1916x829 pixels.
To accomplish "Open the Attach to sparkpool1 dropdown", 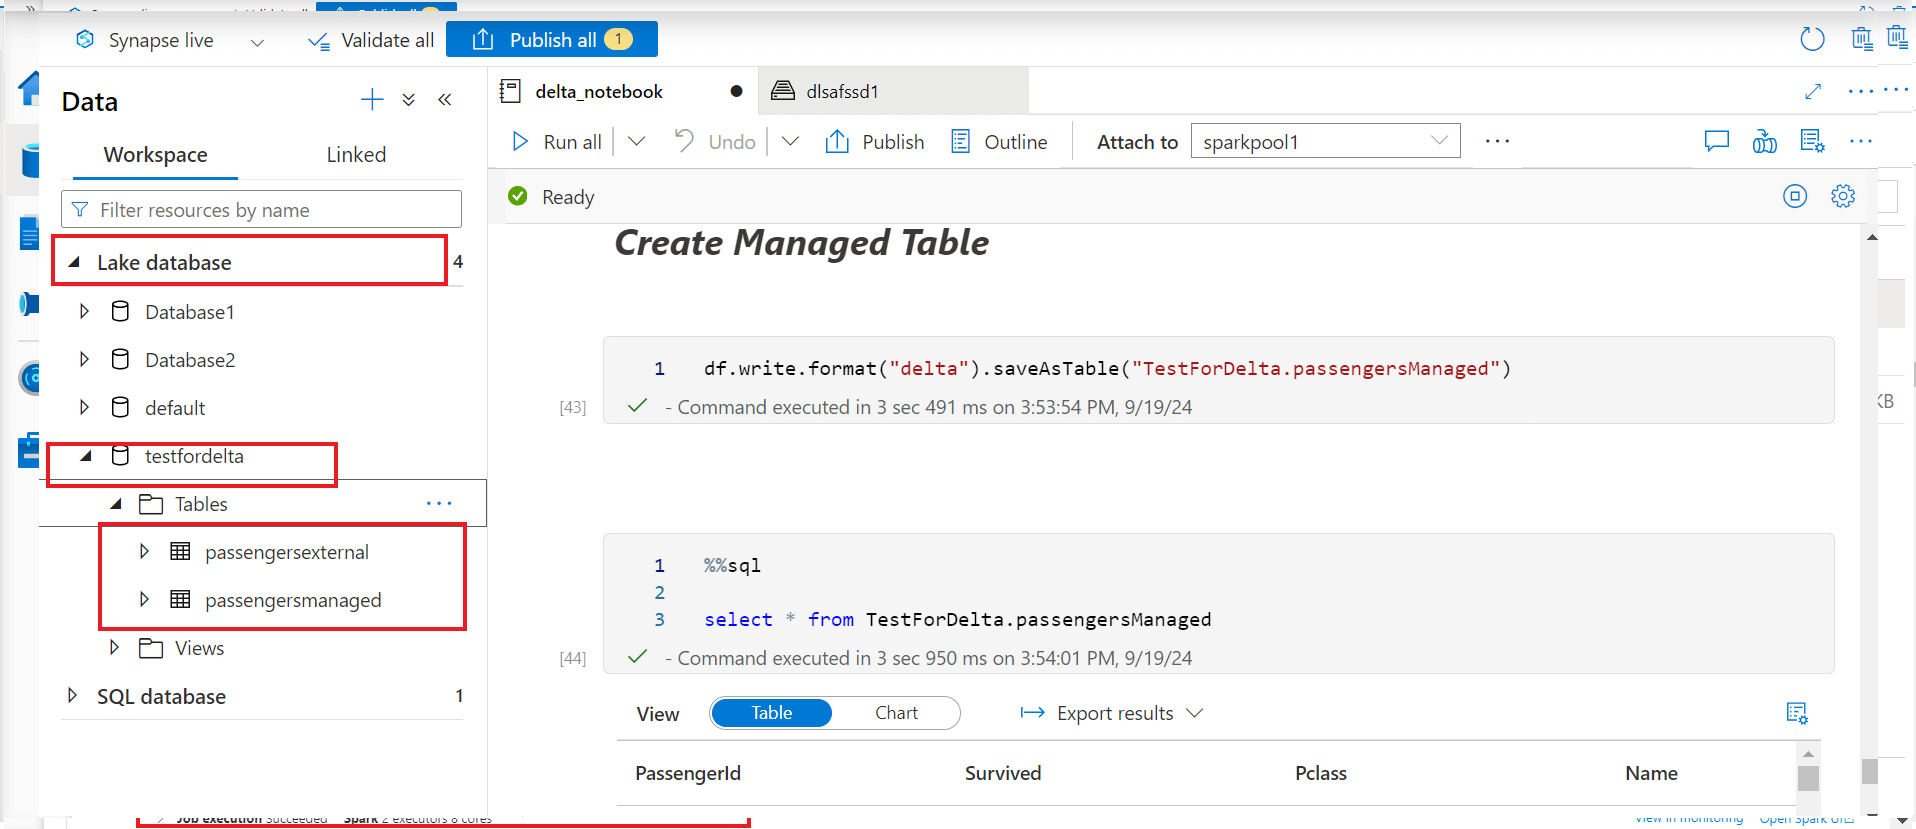I will (x=1325, y=142).
